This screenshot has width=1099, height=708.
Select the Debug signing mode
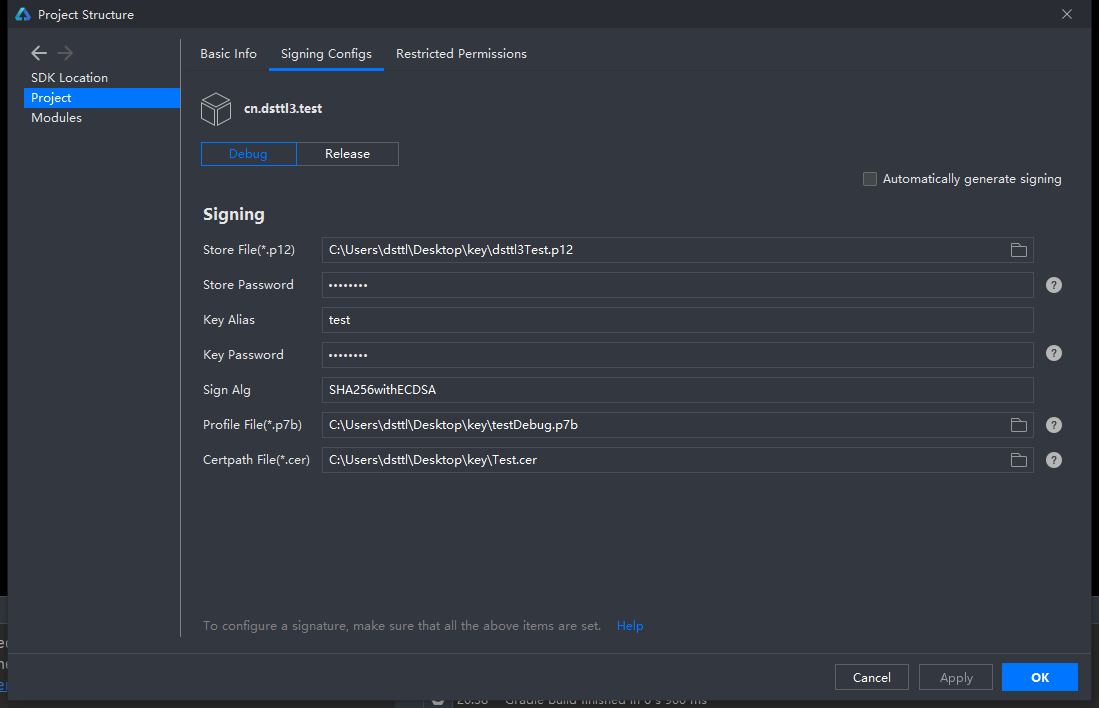248,154
